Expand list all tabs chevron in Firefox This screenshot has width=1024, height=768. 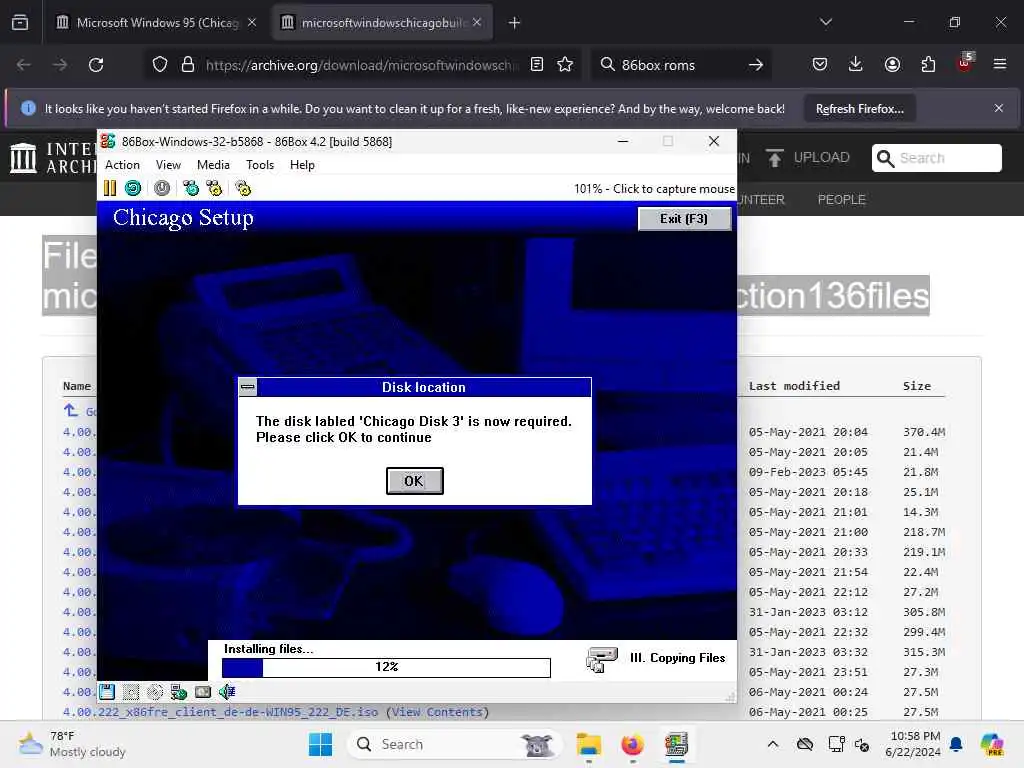coord(825,22)
